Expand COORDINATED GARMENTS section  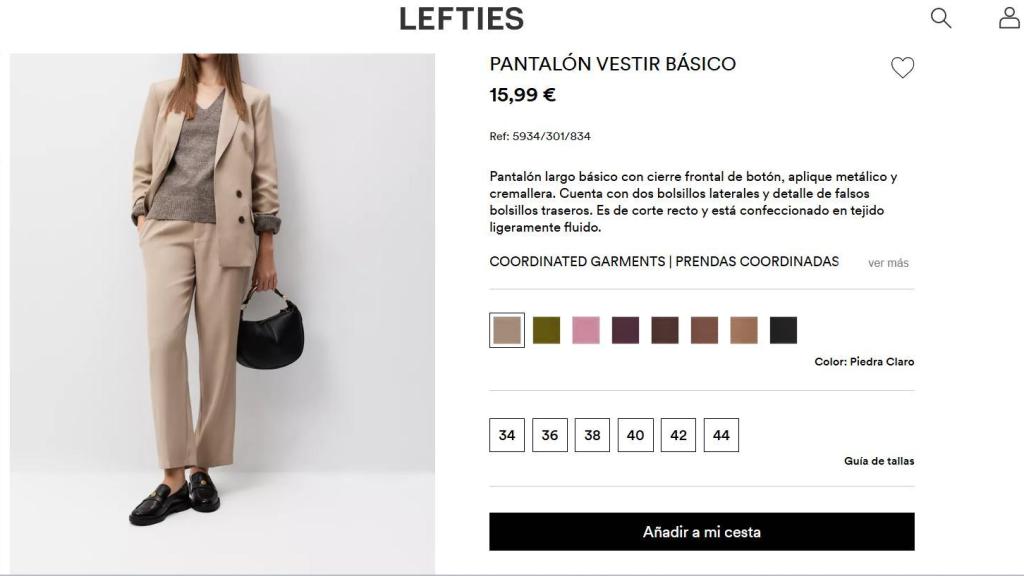click(663, 261)
